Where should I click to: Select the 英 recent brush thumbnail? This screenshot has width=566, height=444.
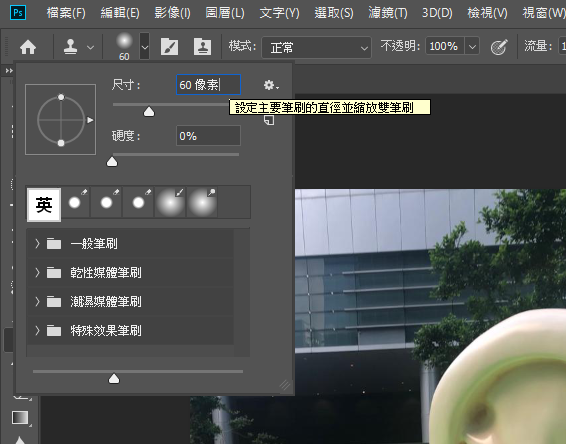pos(44,204)
